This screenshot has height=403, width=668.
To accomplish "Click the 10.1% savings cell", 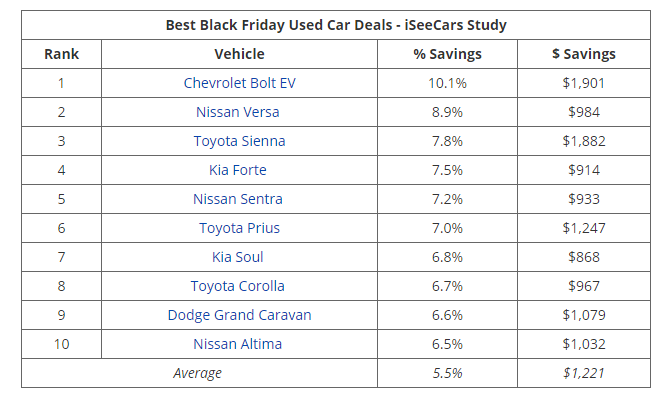I will point(447,83).
